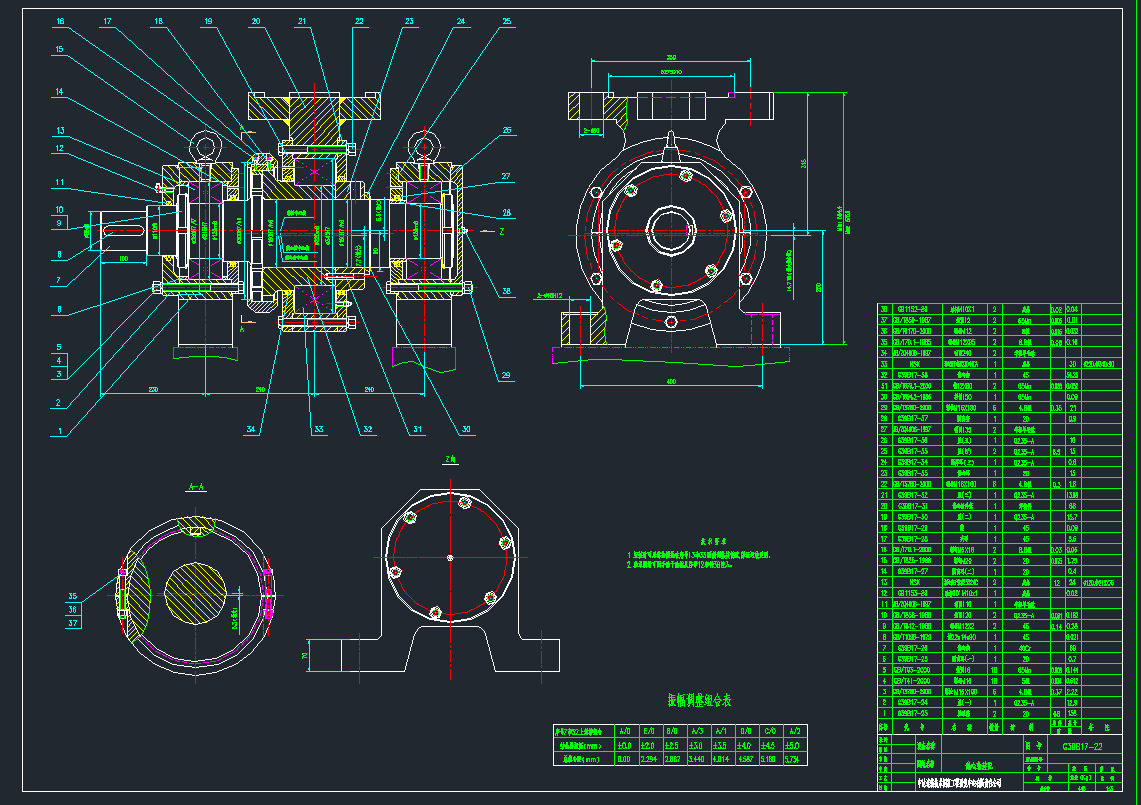Select part callout number 38

506,292
